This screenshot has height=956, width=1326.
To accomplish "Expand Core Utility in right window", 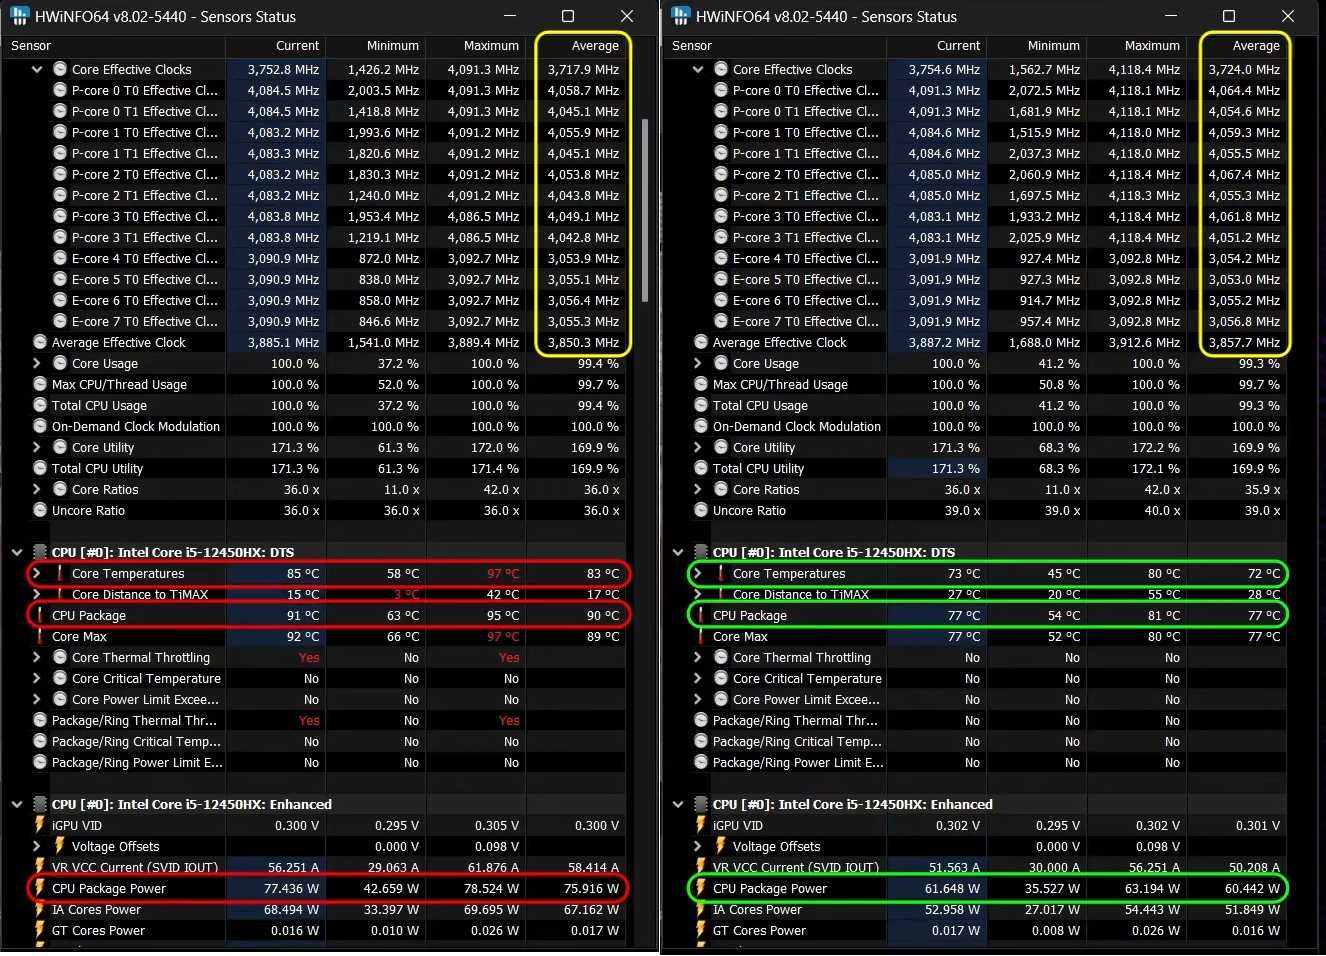I will click(698, 447).
